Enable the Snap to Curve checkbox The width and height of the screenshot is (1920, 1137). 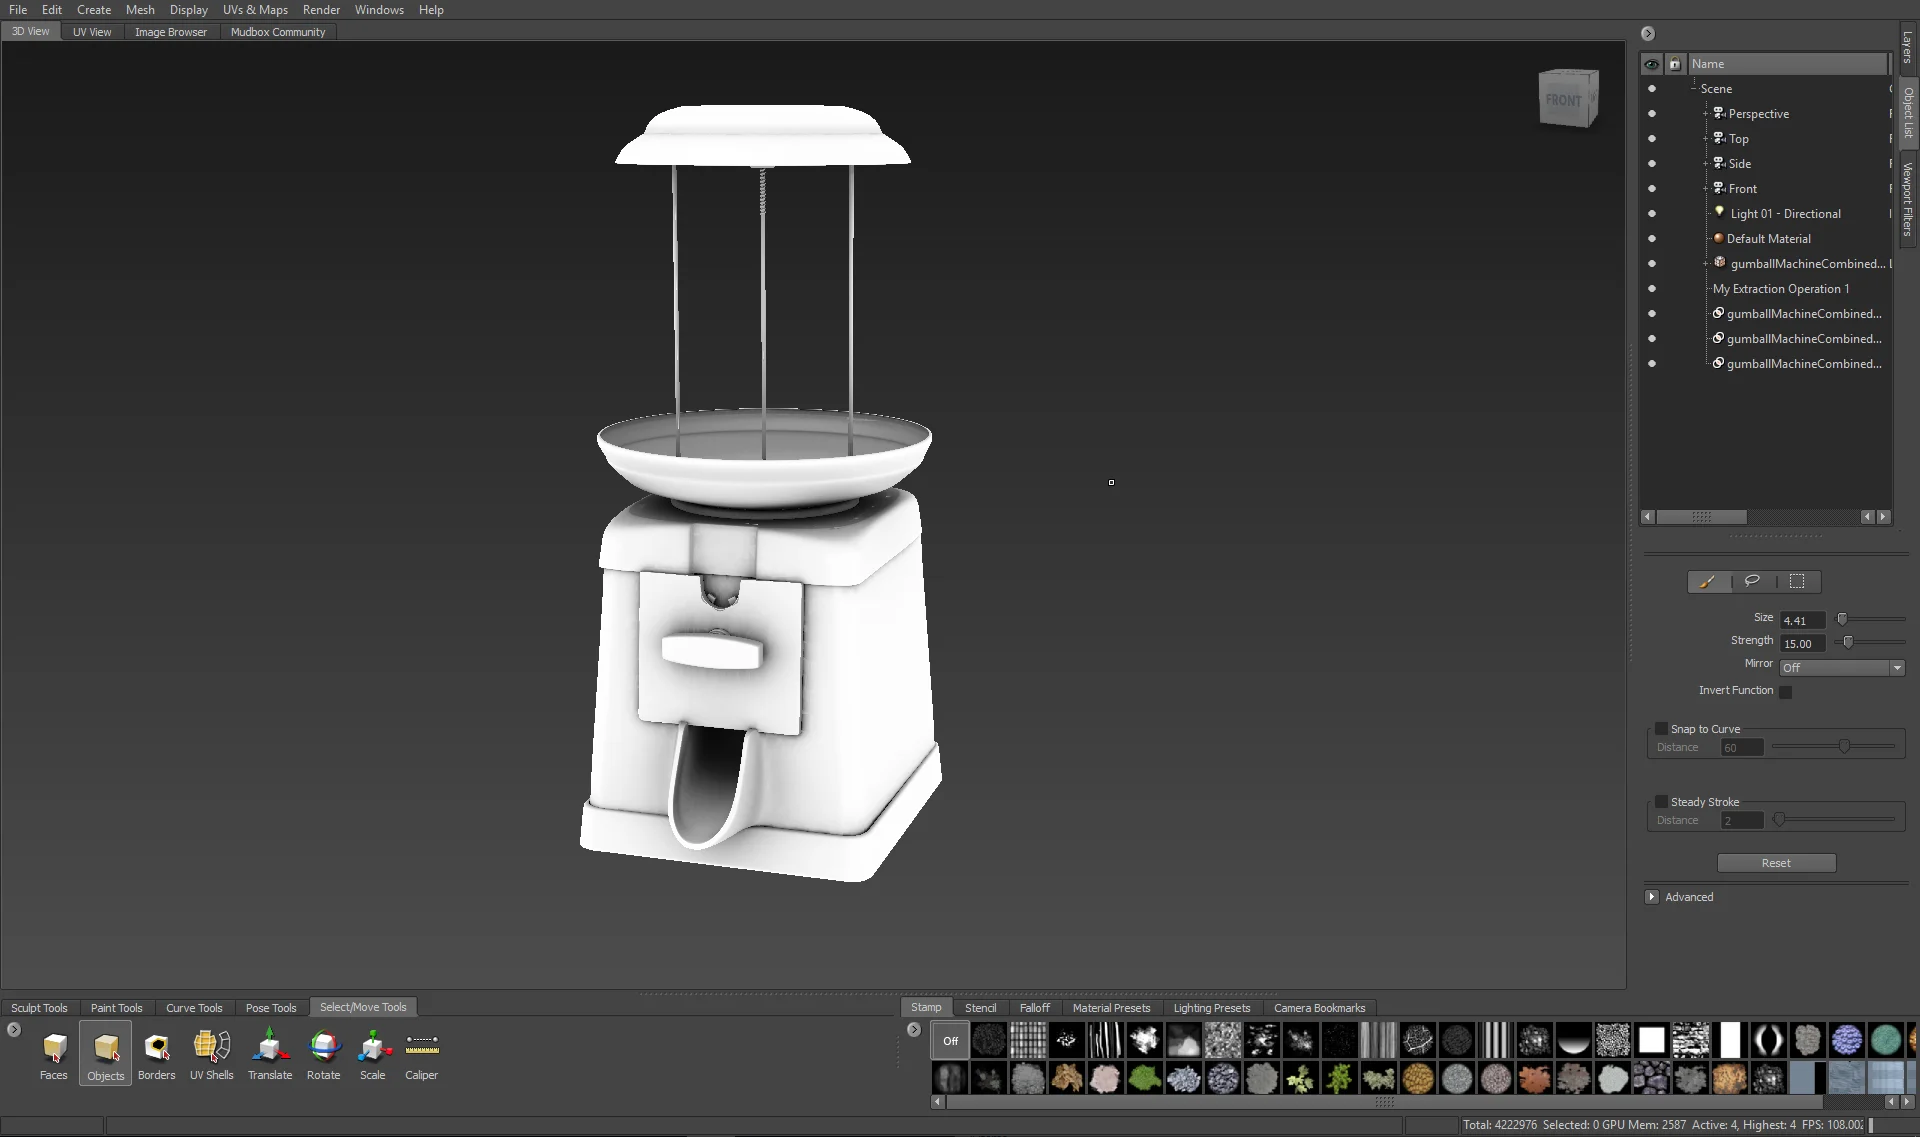(x=1661, y=729)
